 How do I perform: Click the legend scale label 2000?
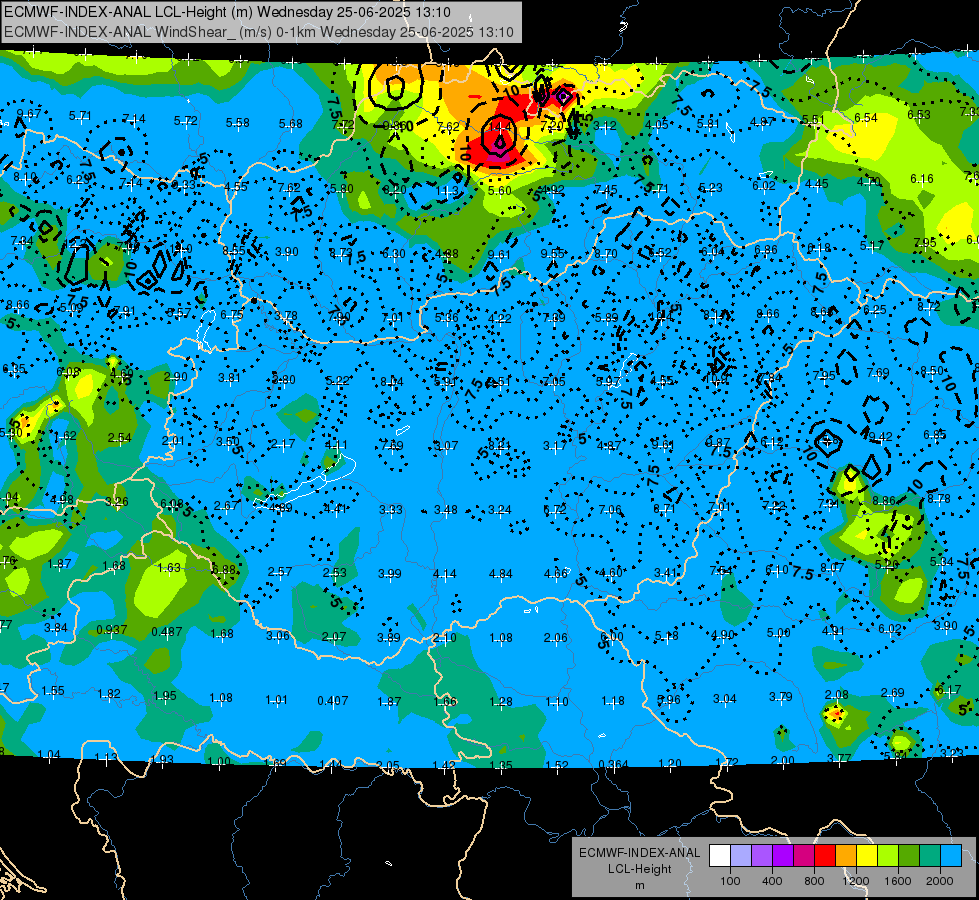click(939, 881)
